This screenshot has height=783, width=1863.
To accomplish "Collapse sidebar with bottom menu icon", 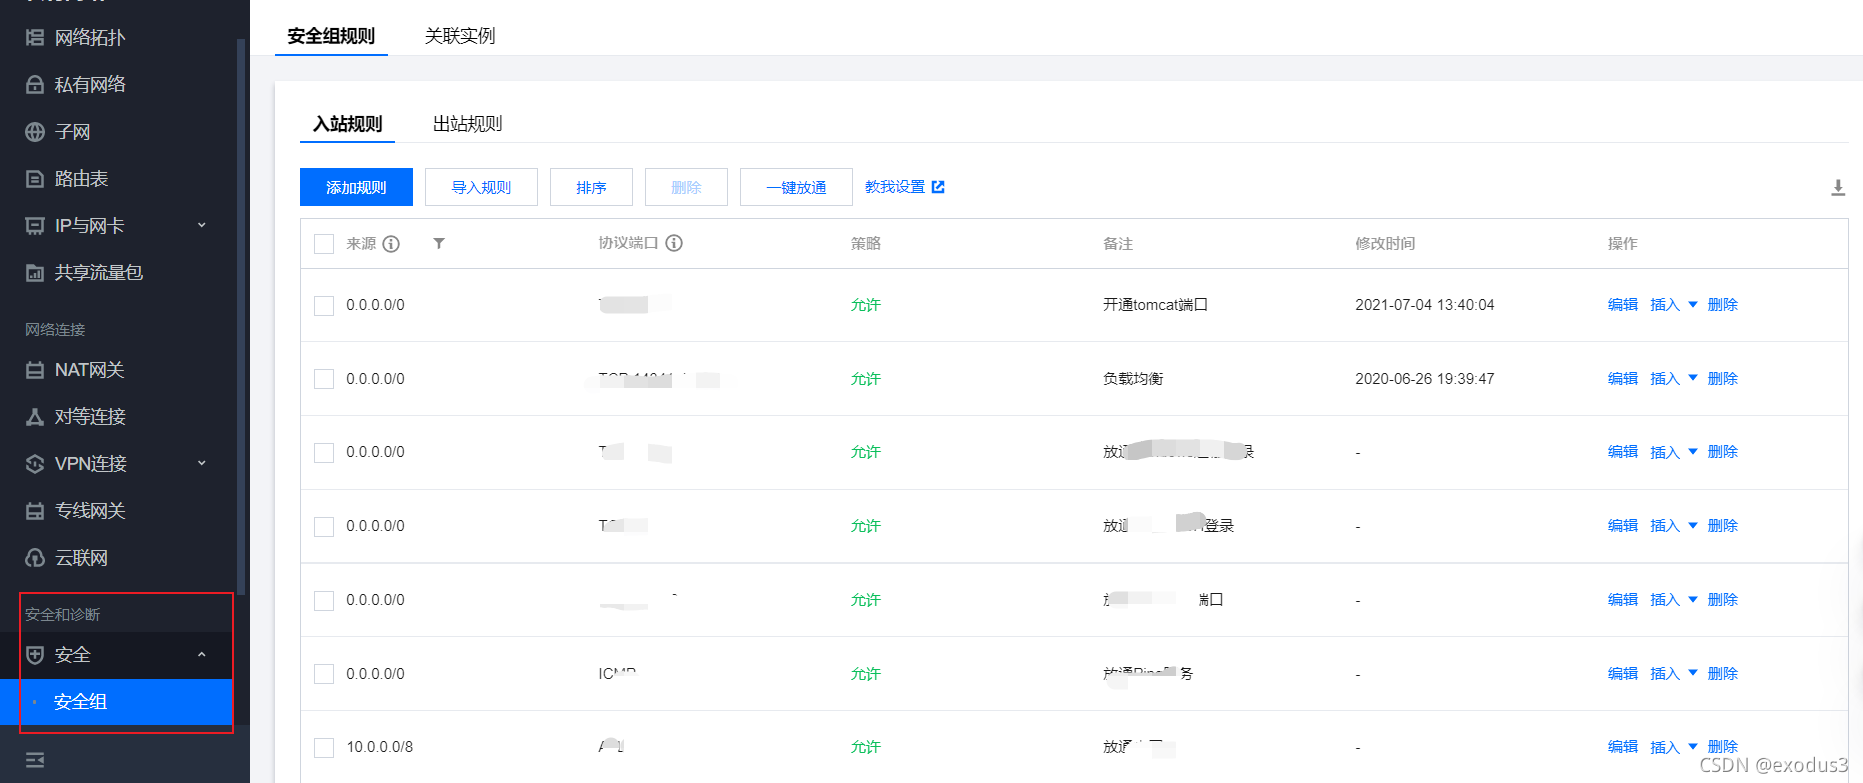I will (35, 760).
